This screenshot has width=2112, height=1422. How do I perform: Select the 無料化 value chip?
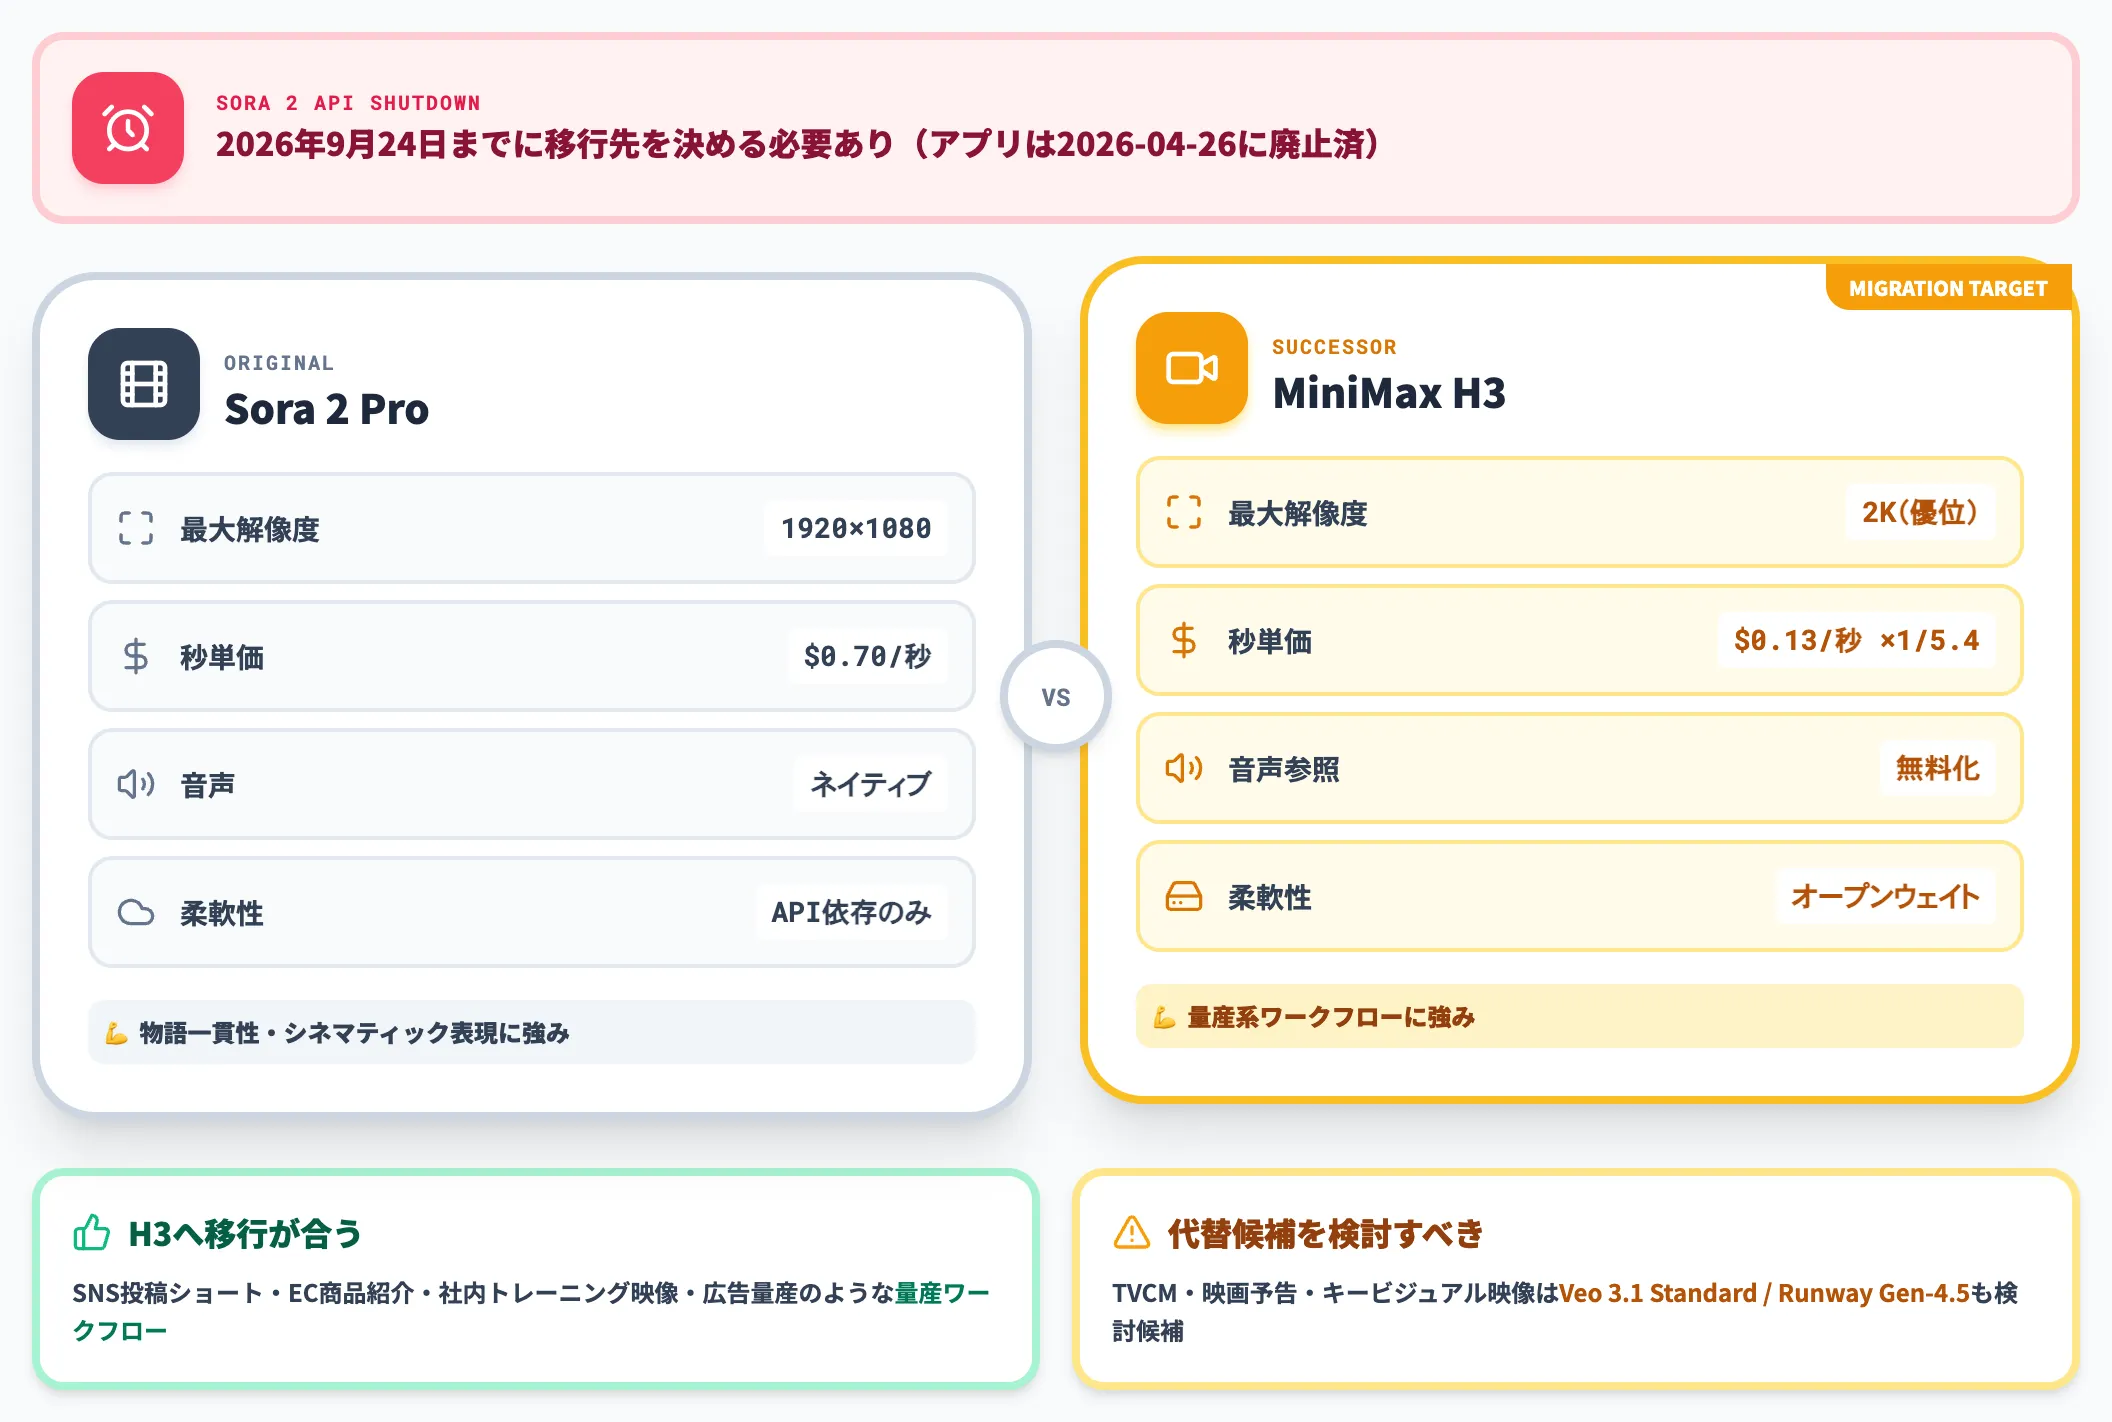click(1937, 768)
